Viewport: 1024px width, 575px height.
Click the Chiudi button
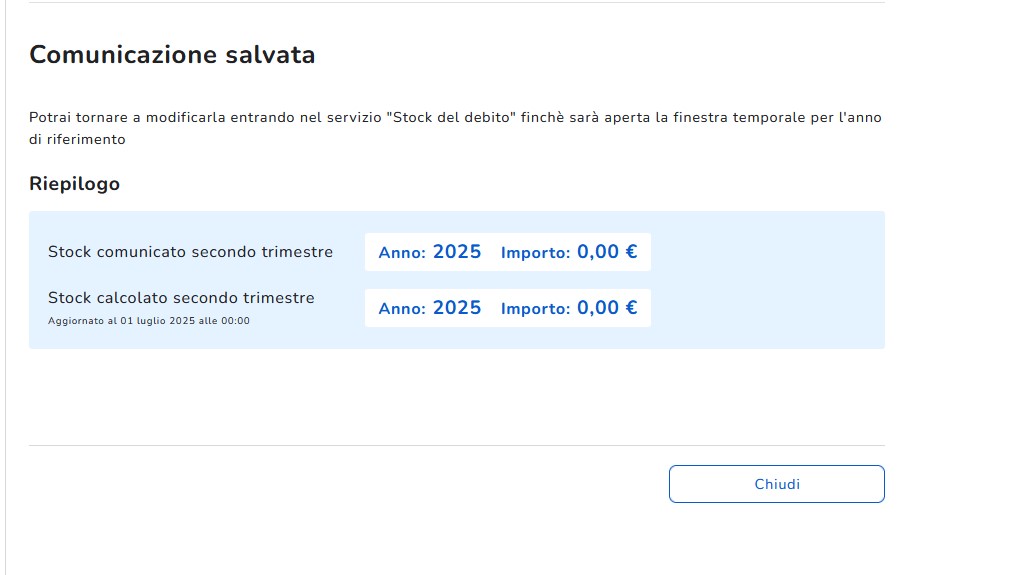tap(776, 484)
